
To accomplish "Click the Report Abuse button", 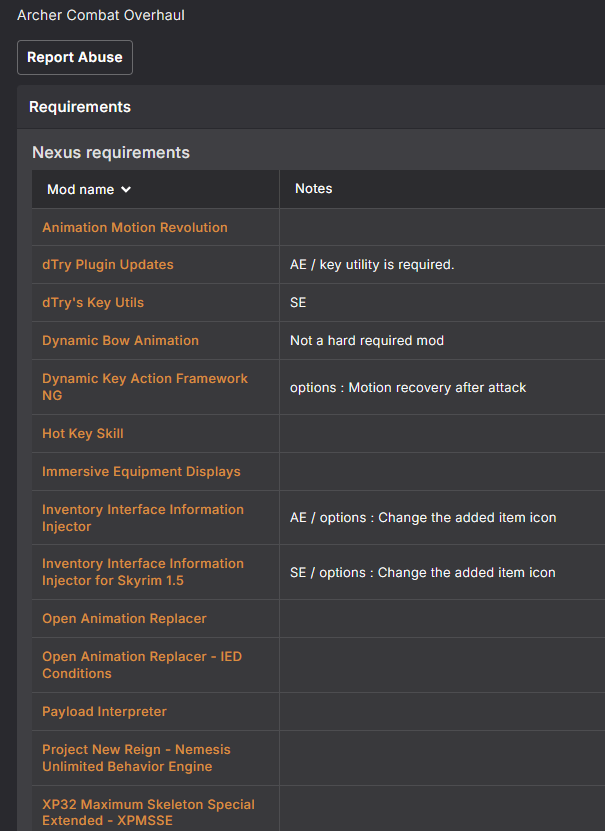I will 75,57.
